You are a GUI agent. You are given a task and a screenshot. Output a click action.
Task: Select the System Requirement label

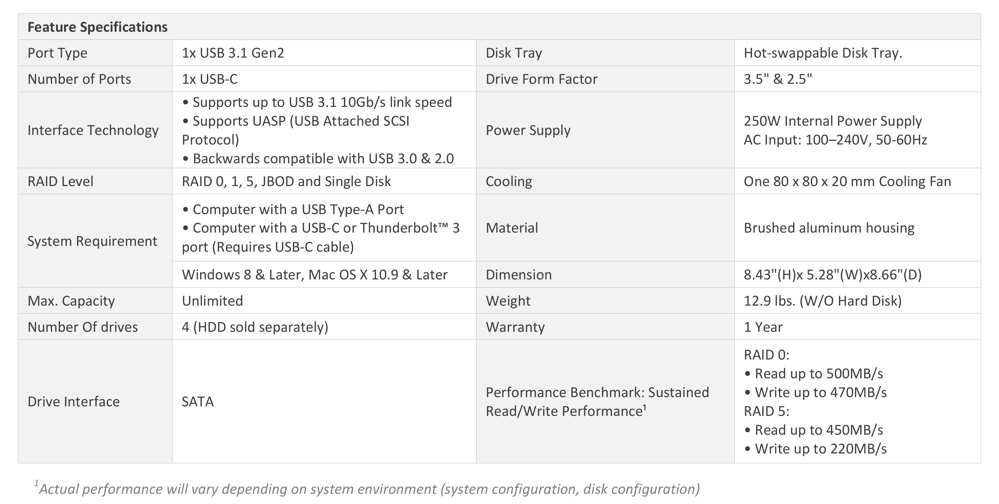coord(92,241)
